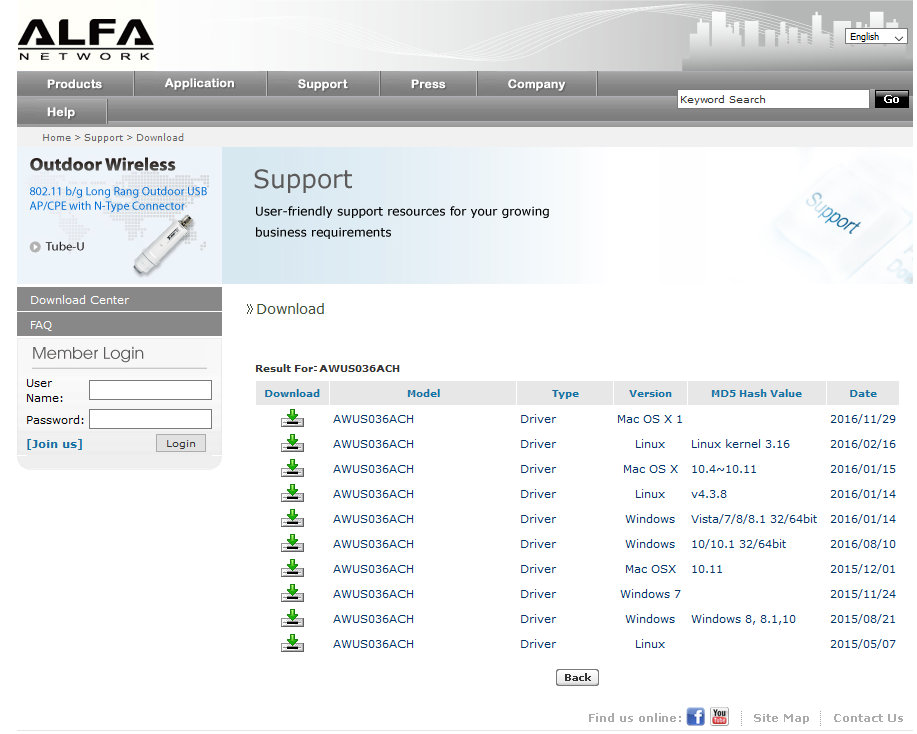Click the "10/10.1 32/64bit" cell
917x734 pixels.
pyautogui.click(x=739, y=544)
